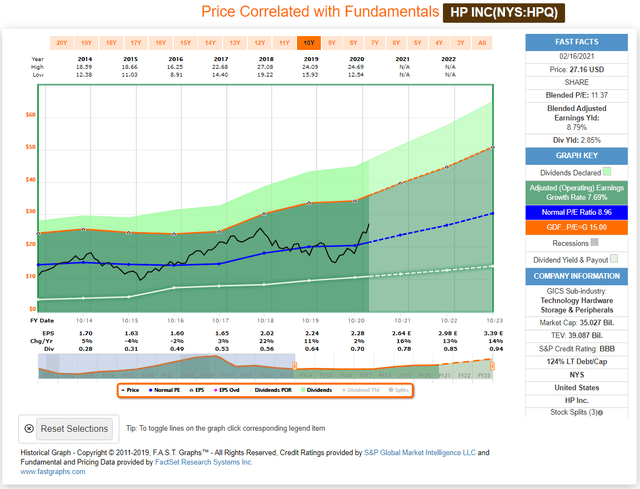This screenshot has width=640, height=489.
Task: Select the 17Y time range tab
Action: (136, 43)
